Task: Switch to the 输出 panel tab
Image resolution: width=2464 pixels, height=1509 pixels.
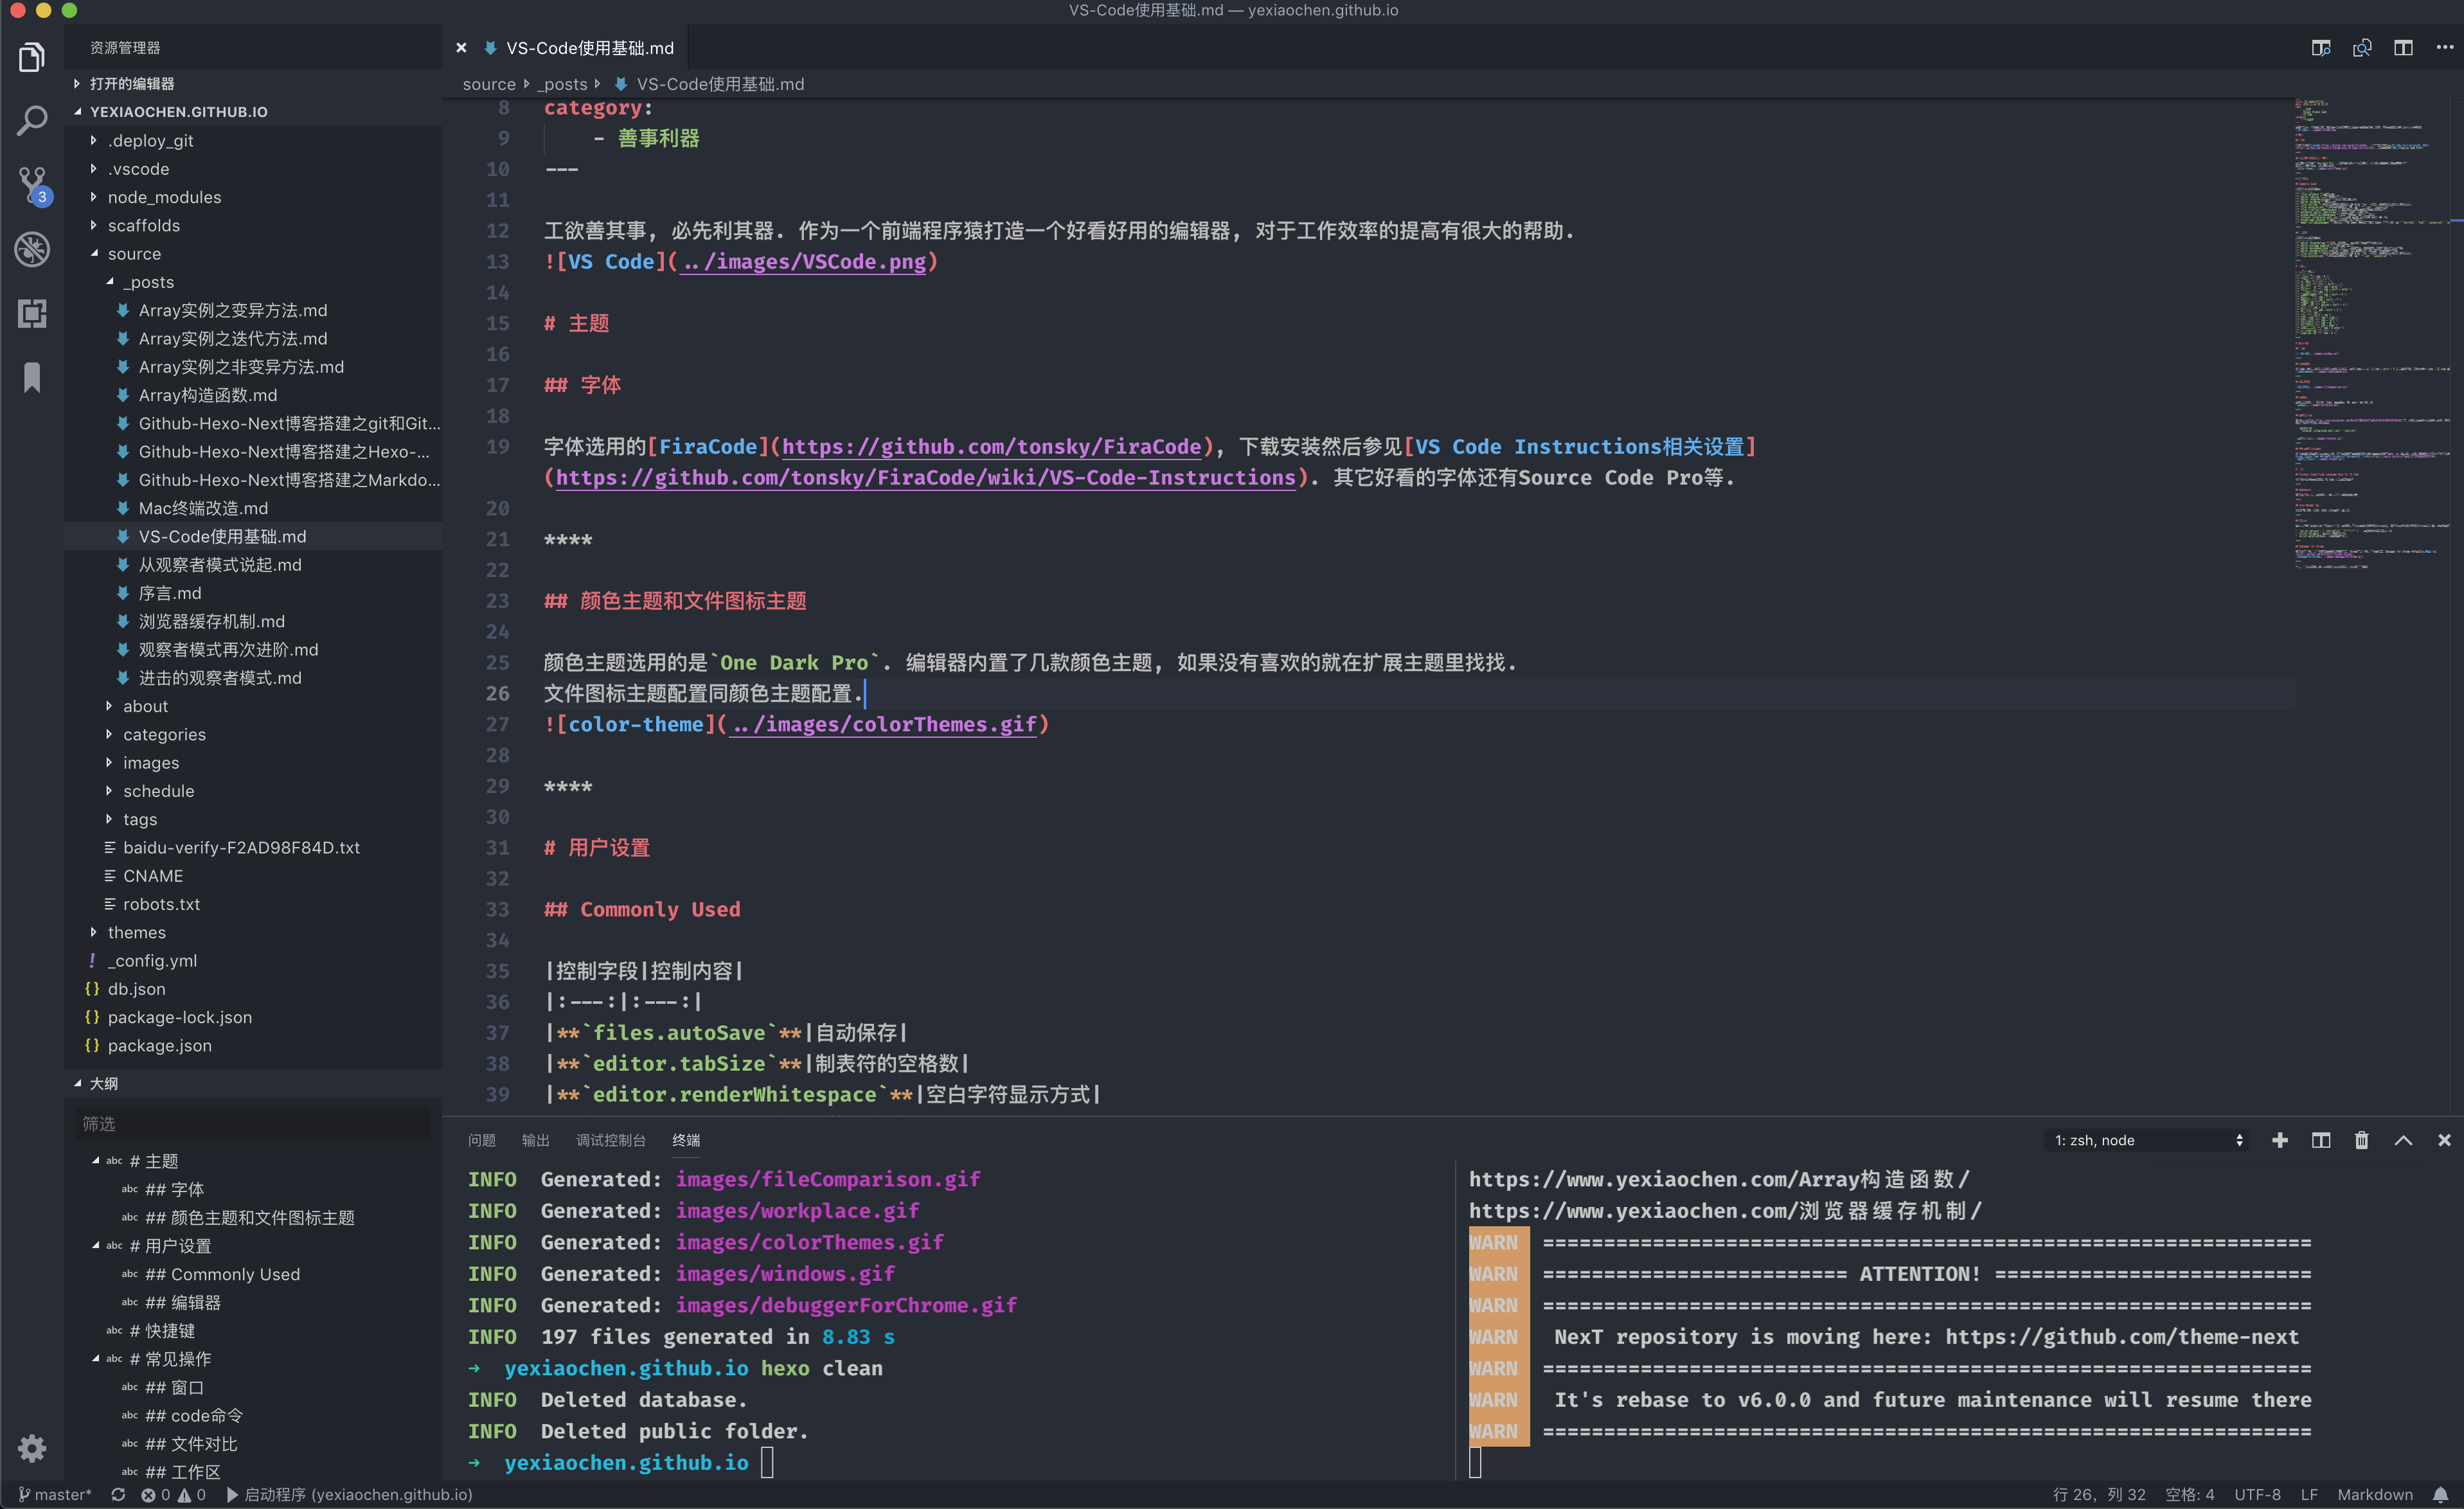Action: [535, 1140]
